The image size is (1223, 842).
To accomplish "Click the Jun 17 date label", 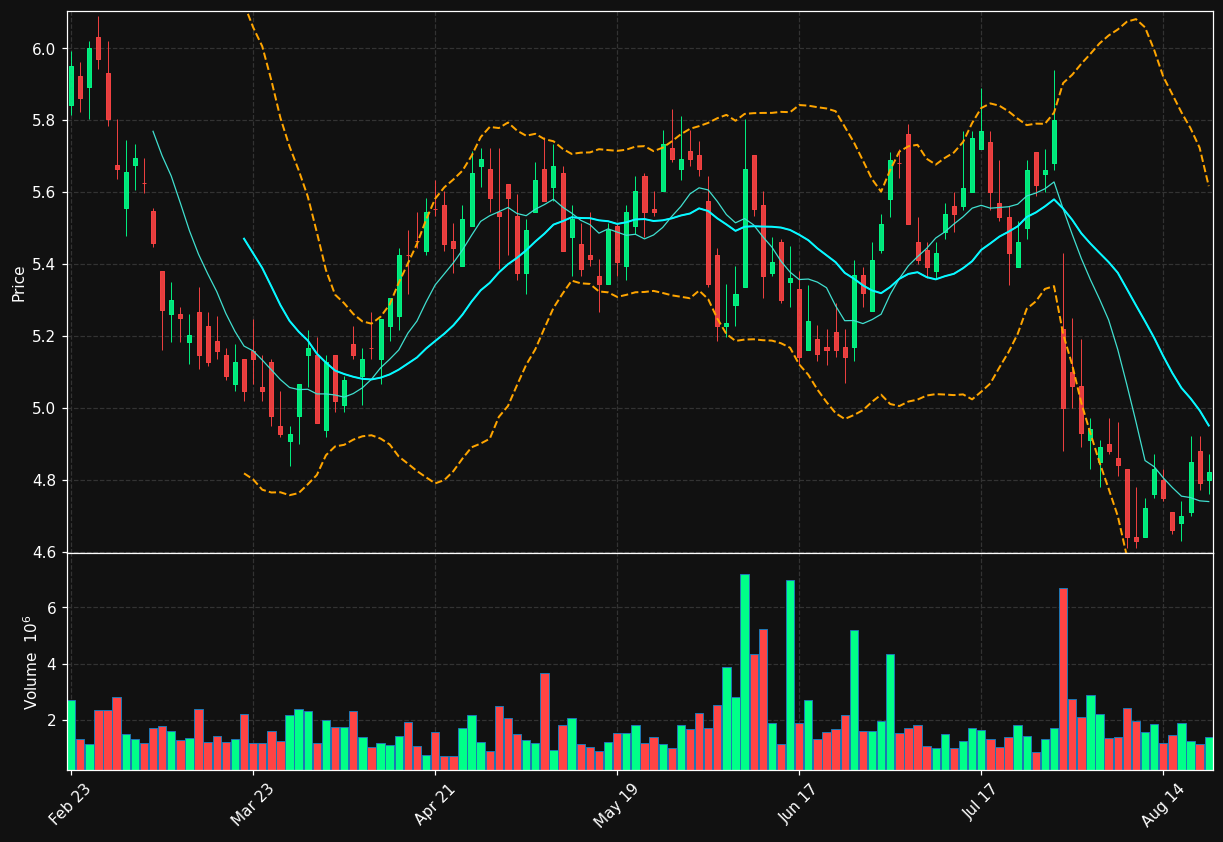I will 798,804.
